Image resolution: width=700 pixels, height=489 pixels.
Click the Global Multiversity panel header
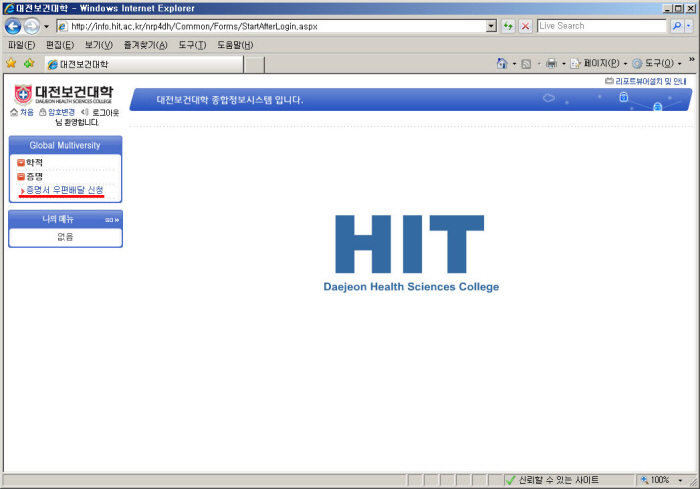tap(65, 145)
